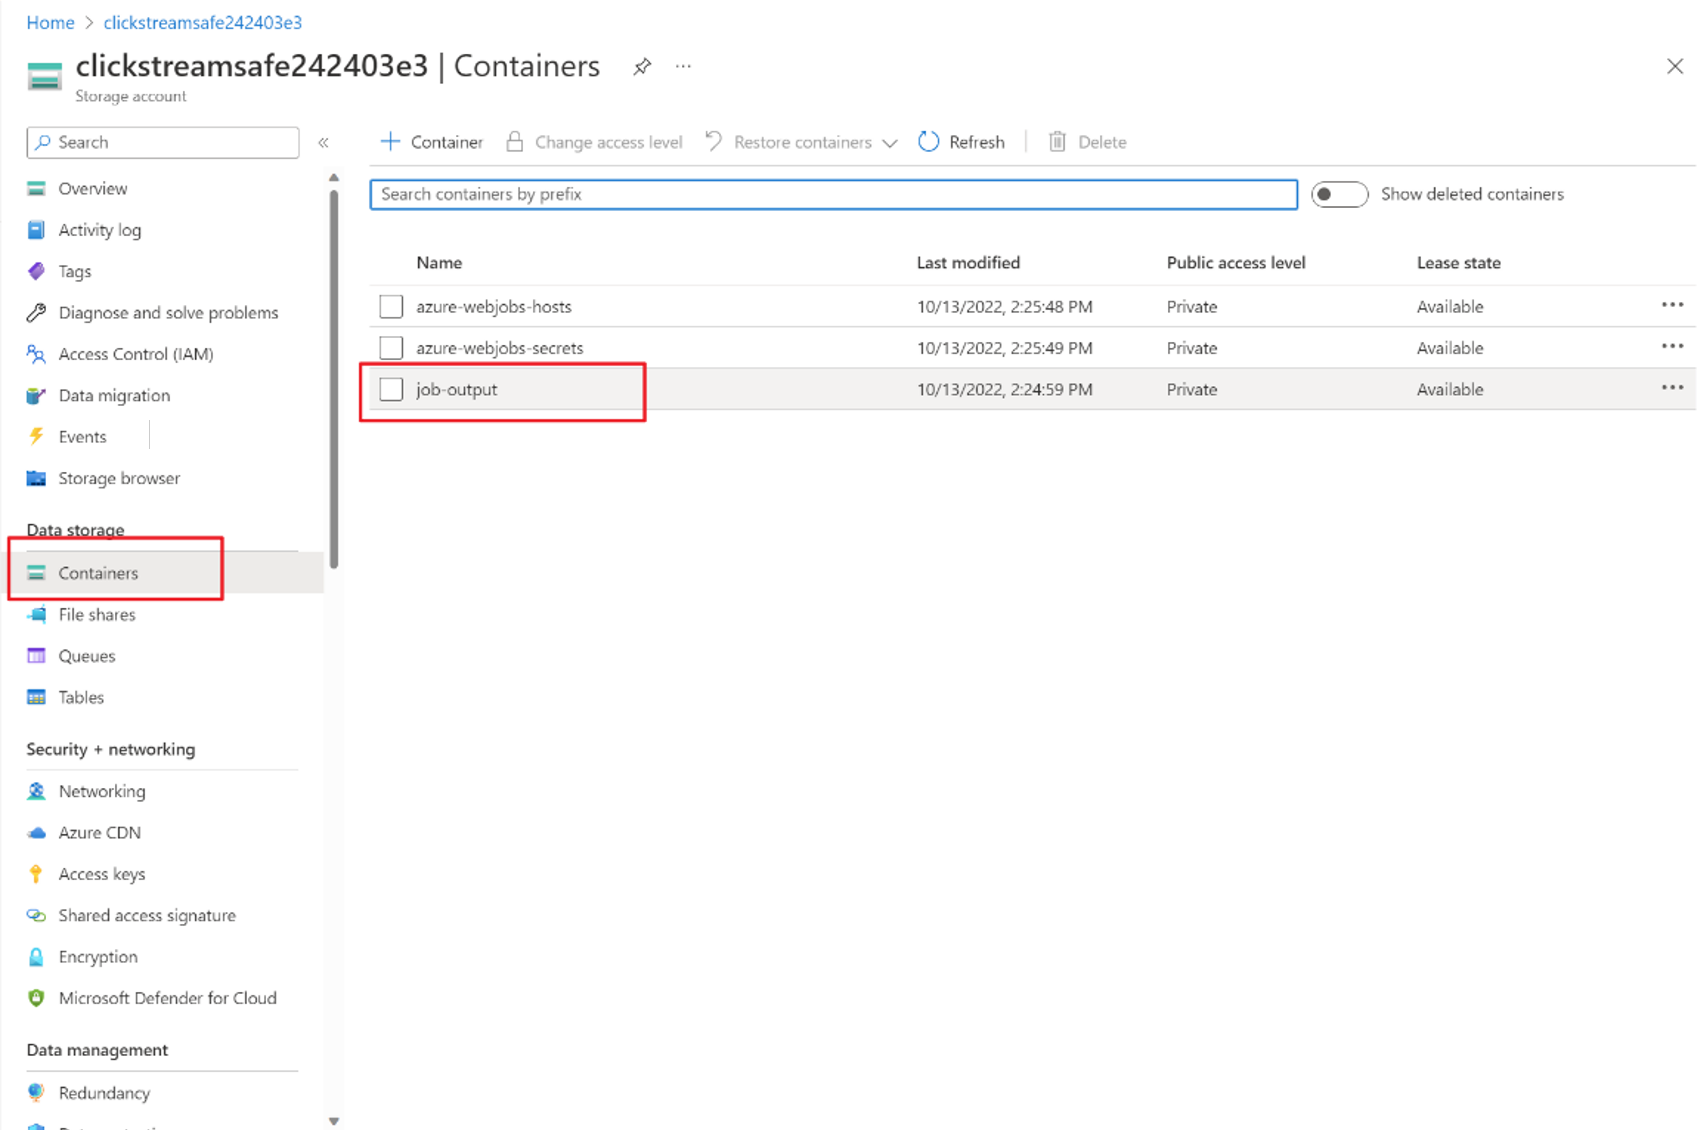This screenshot has width=1697, height=1130.
Task: Click Change access level button
Action: [594, 142]
